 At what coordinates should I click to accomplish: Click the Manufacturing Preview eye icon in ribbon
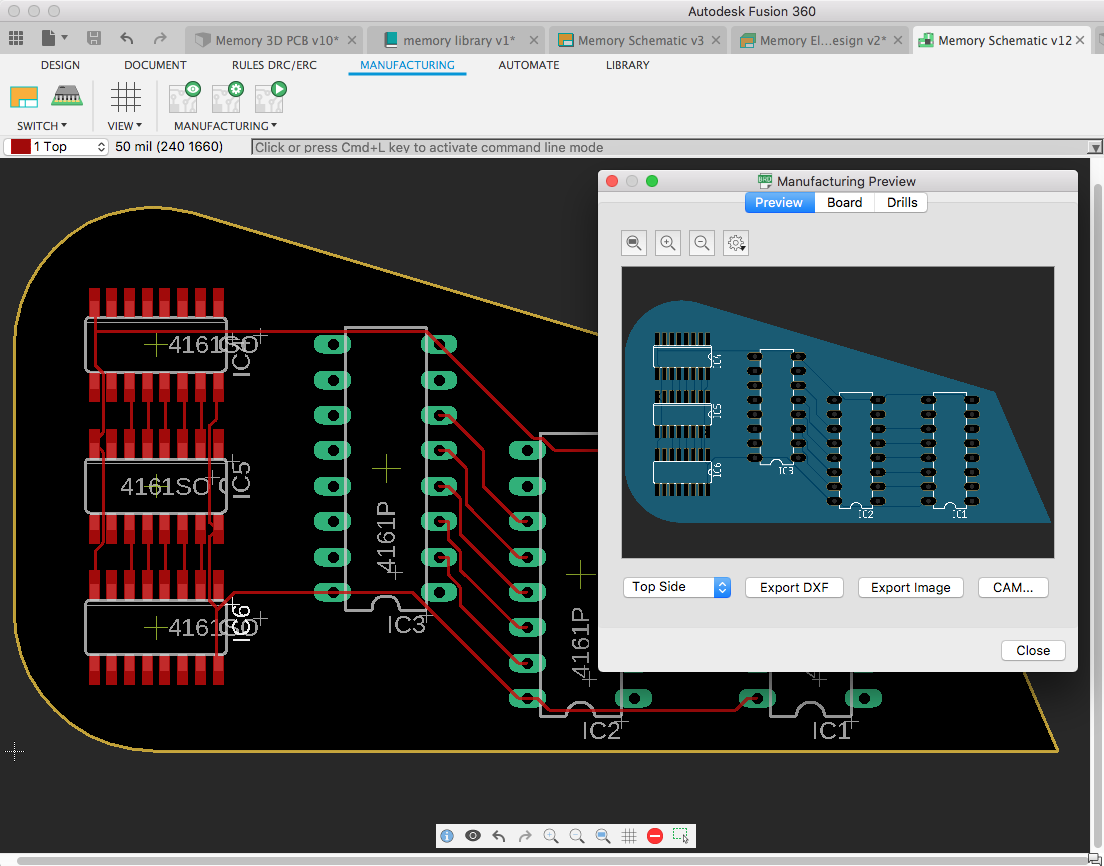click(184, 96)
